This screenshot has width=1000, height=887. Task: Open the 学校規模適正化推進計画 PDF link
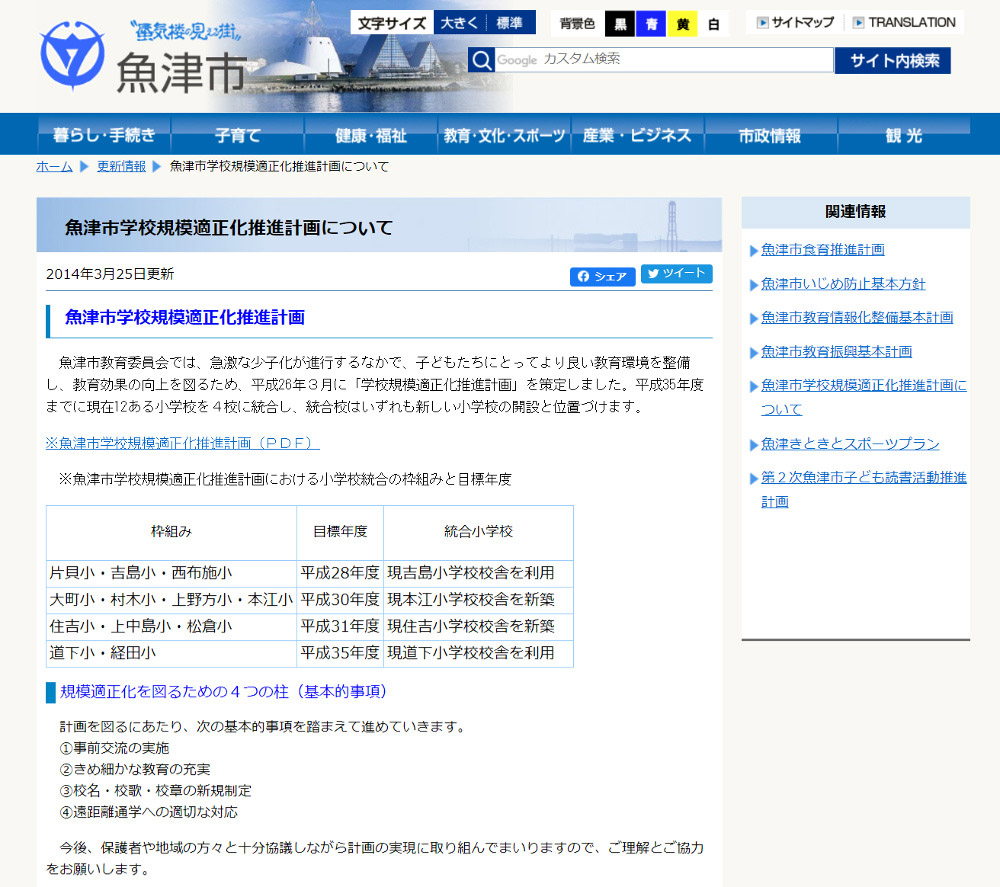(182, 442)
